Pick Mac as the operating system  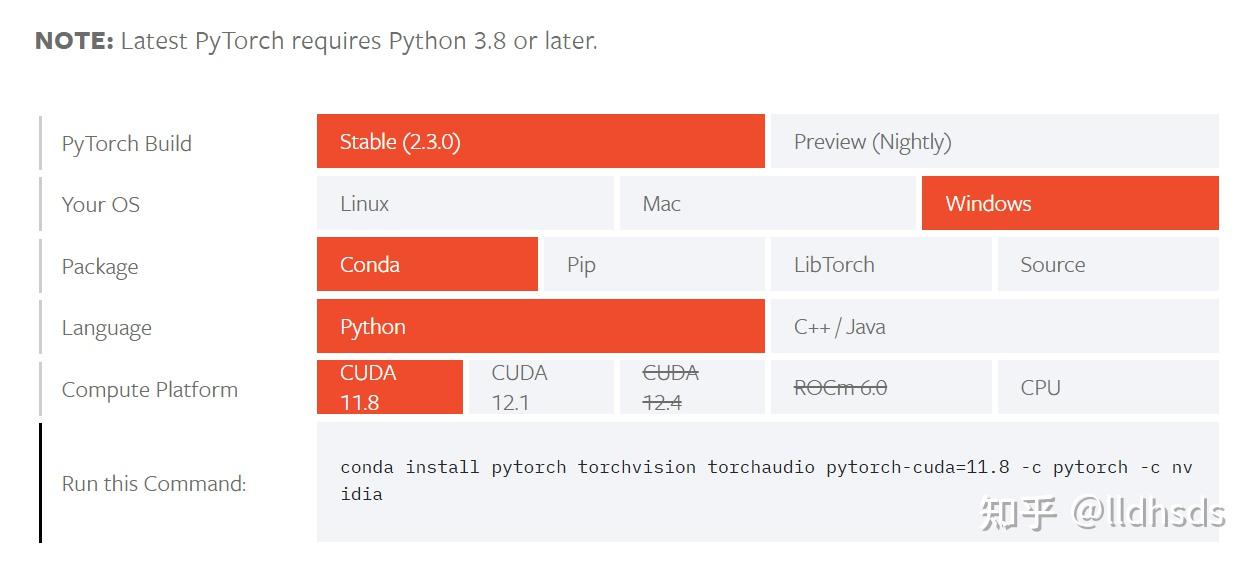coord(767,204)
